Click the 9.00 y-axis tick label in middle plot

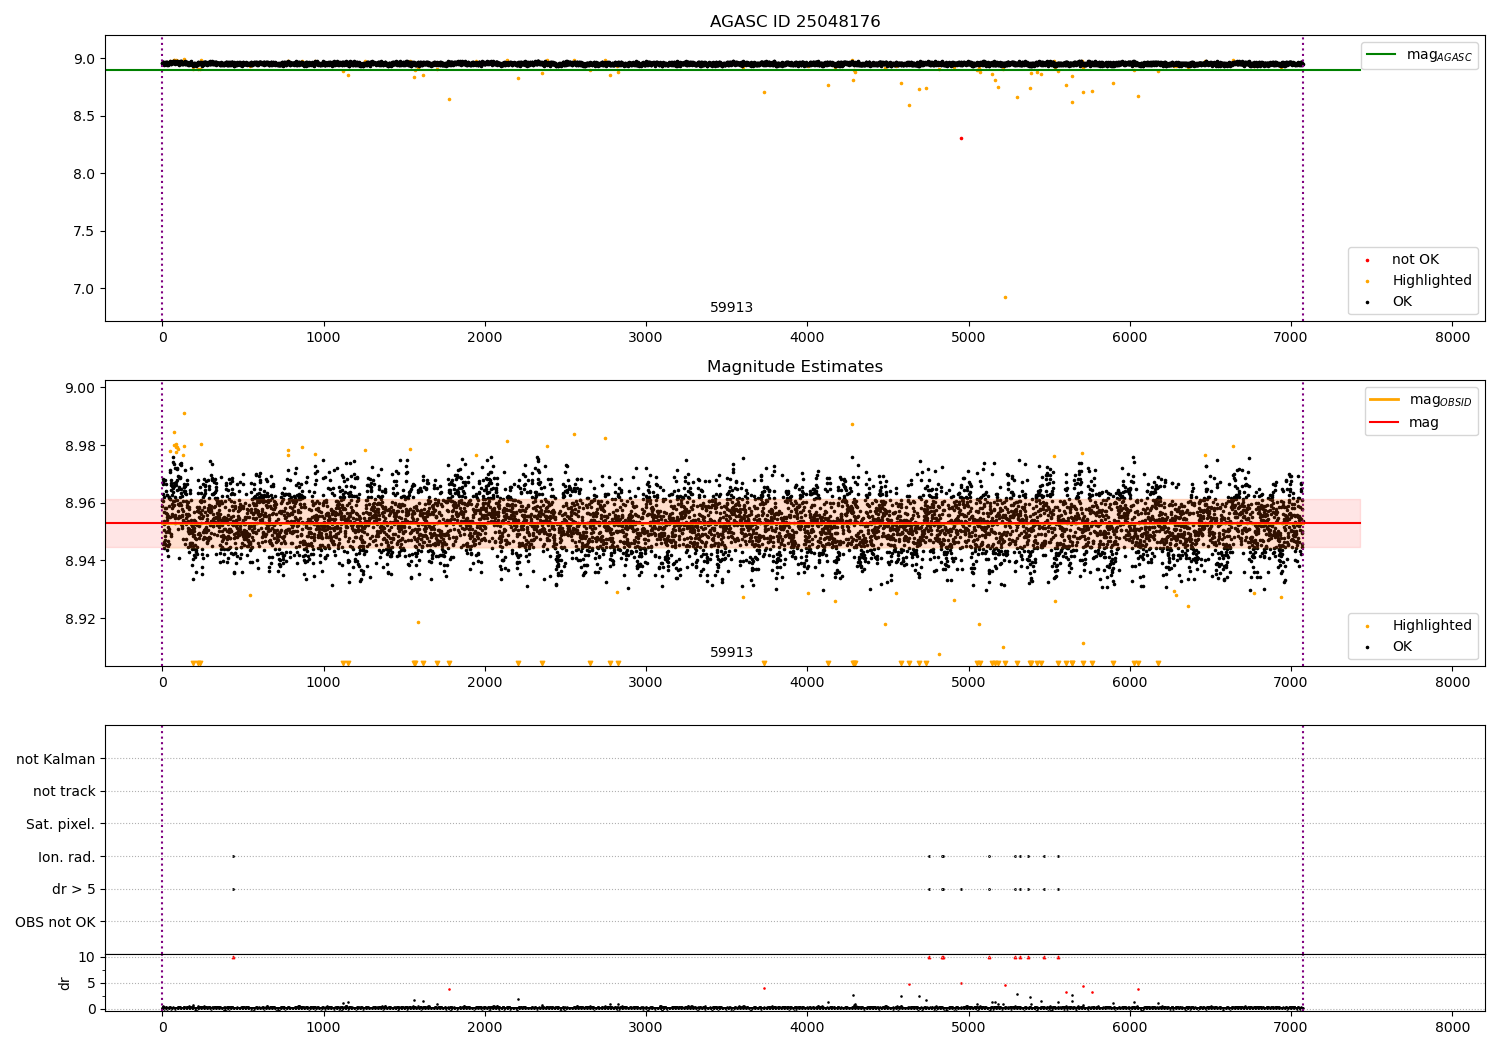coord(79,388)
